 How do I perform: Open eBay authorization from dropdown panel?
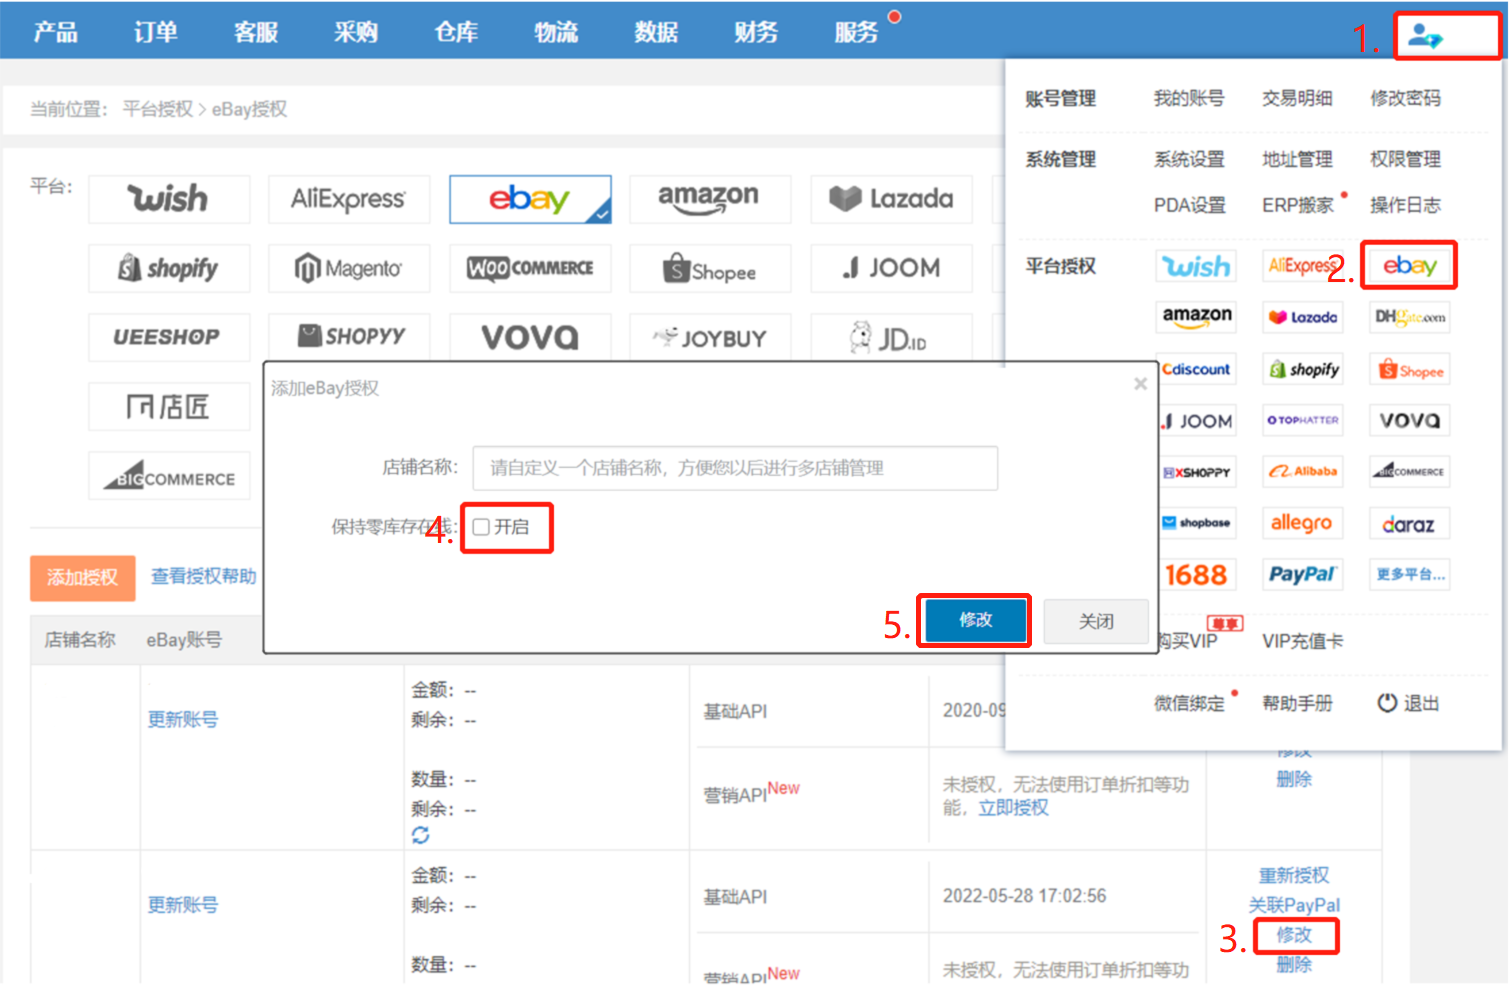[x=1409, y=266]
